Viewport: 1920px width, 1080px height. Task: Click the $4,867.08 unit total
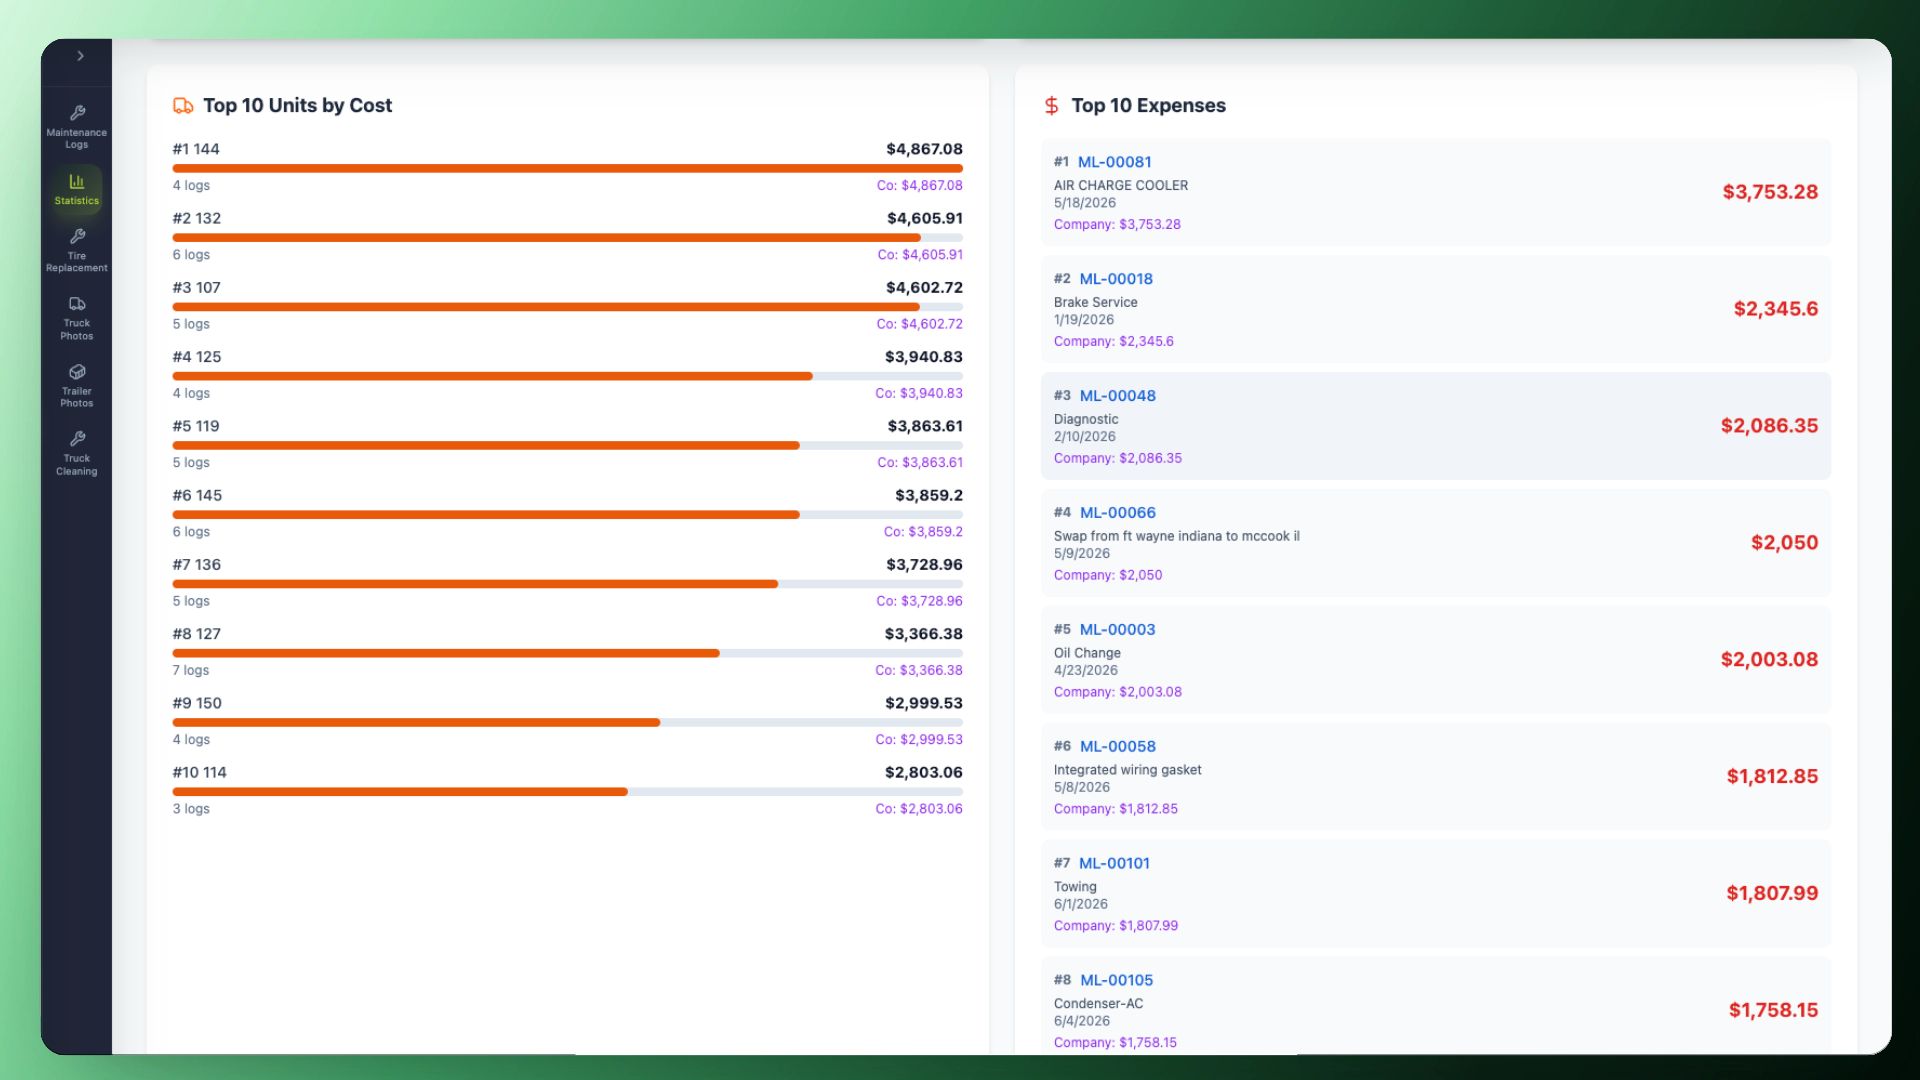(924, 149)
